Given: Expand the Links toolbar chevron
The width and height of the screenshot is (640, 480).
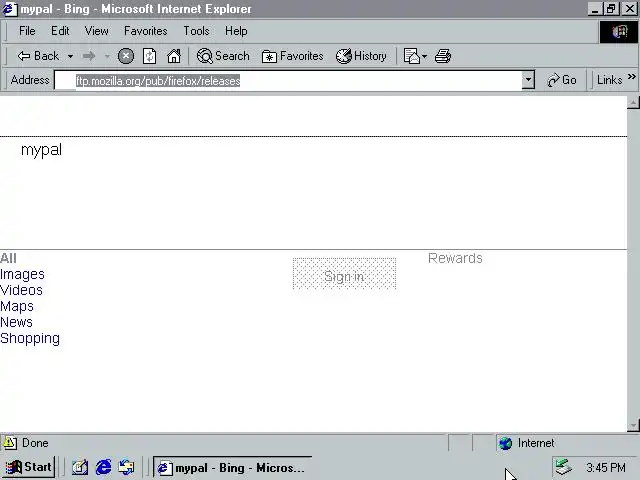Looking at the screenshot, I should [x=631, y=77].
